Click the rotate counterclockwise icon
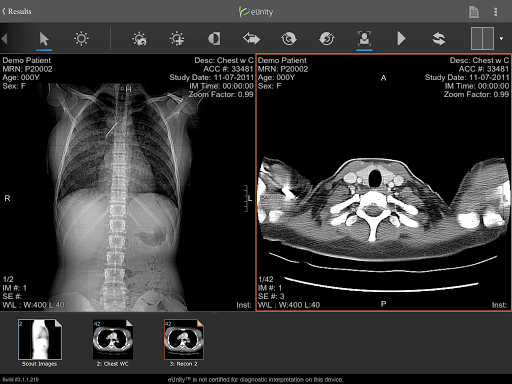The width and height of the screenshot is (512, 384). tap(289, 39)
